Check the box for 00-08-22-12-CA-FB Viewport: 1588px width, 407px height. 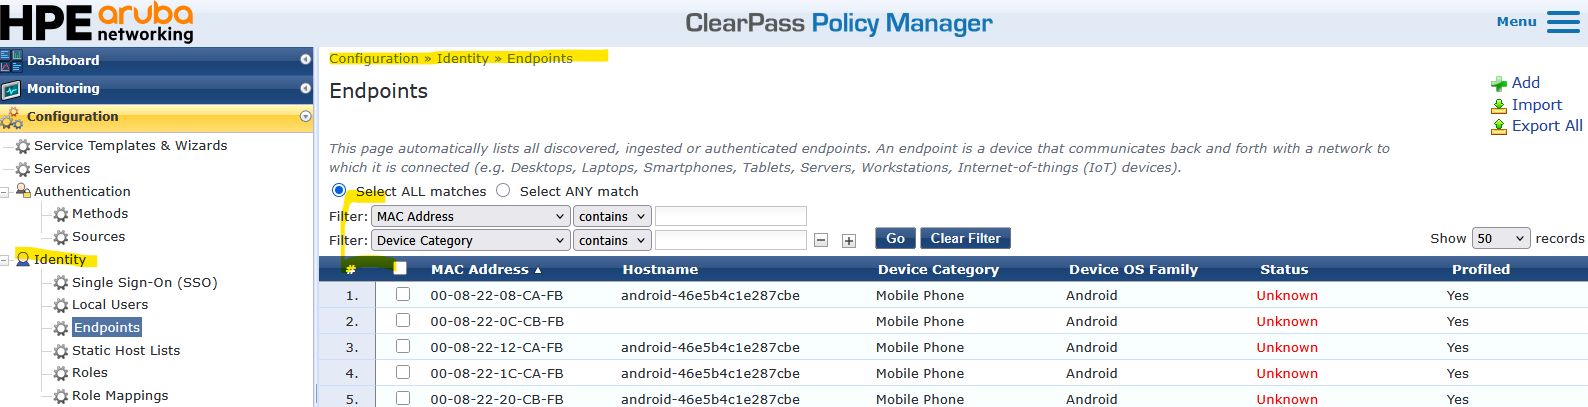tap(403, 346)
